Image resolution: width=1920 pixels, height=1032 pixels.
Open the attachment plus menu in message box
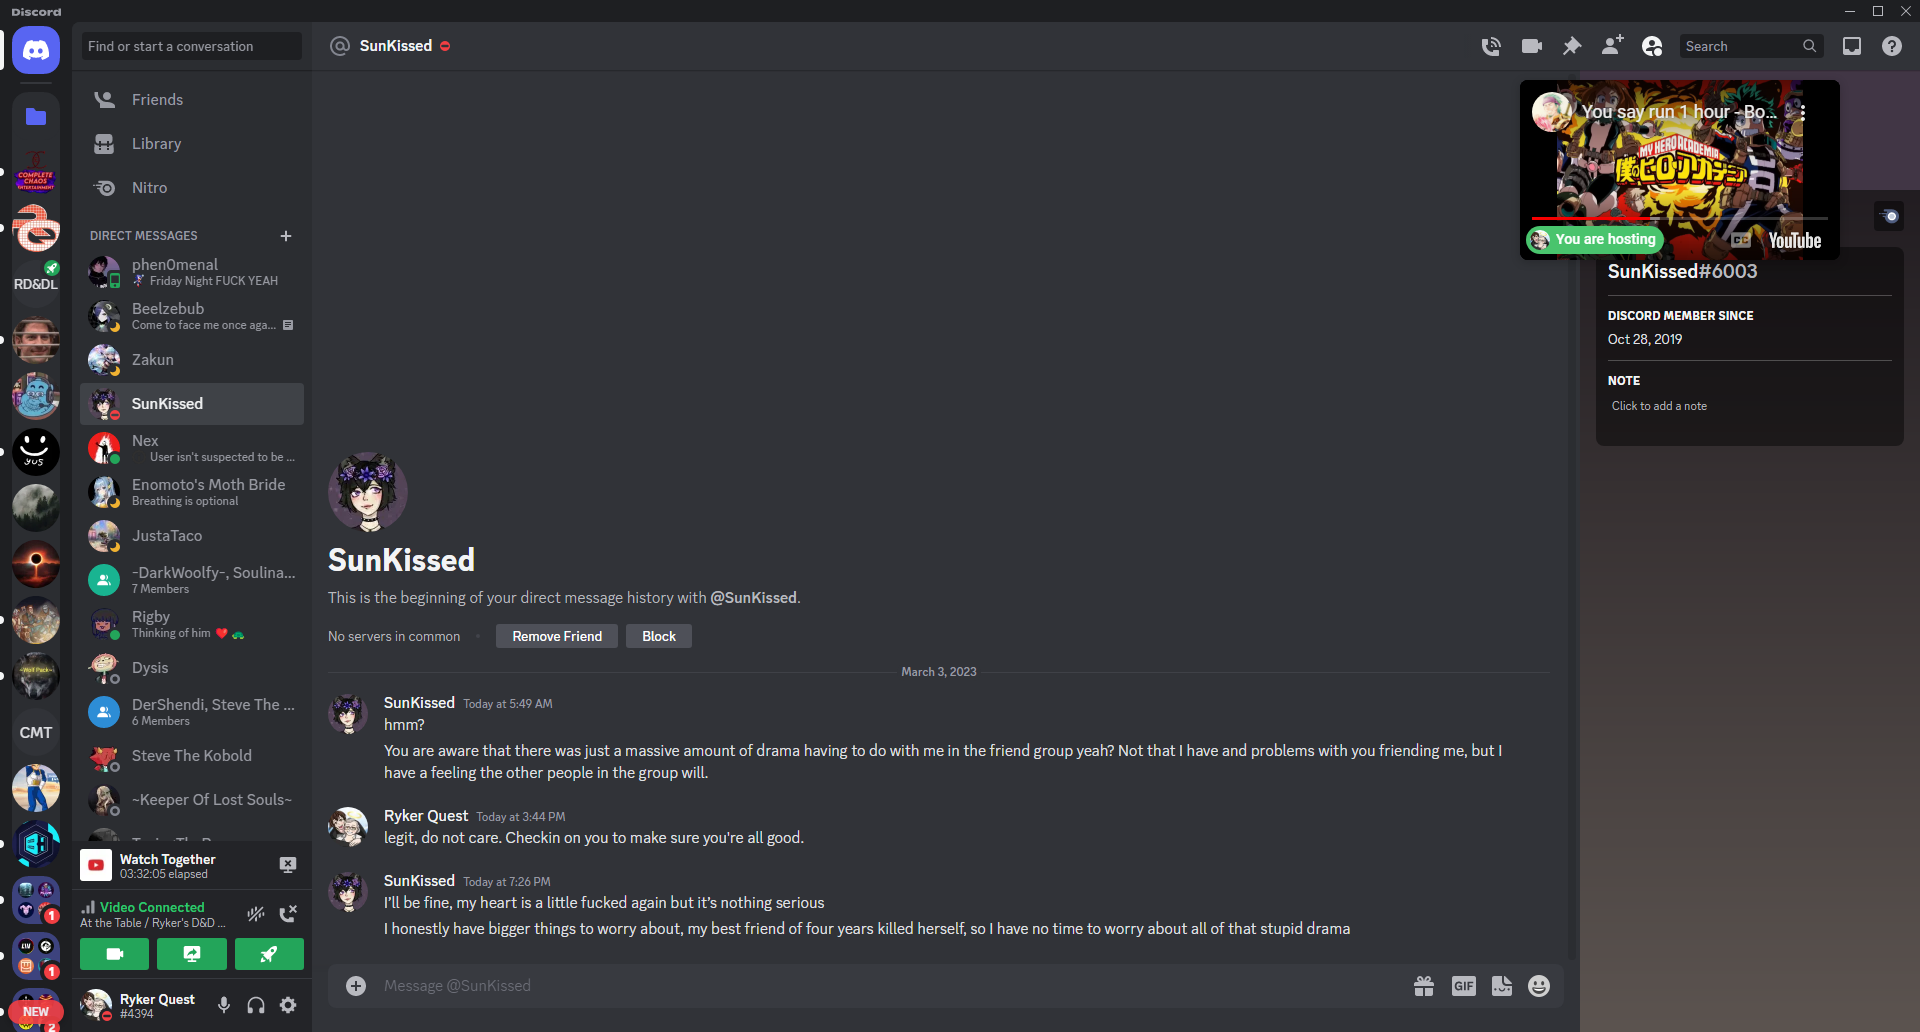[356, 986]
